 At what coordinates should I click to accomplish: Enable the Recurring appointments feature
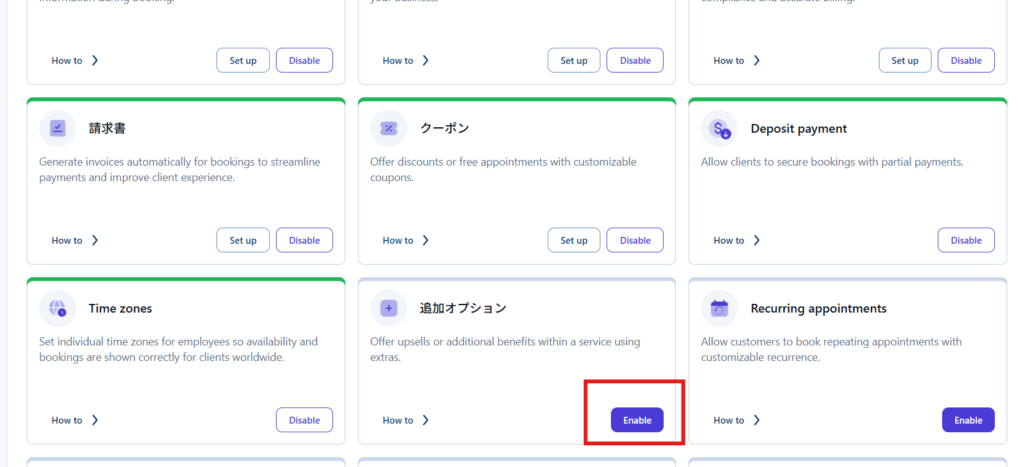(x=967, y=420)
